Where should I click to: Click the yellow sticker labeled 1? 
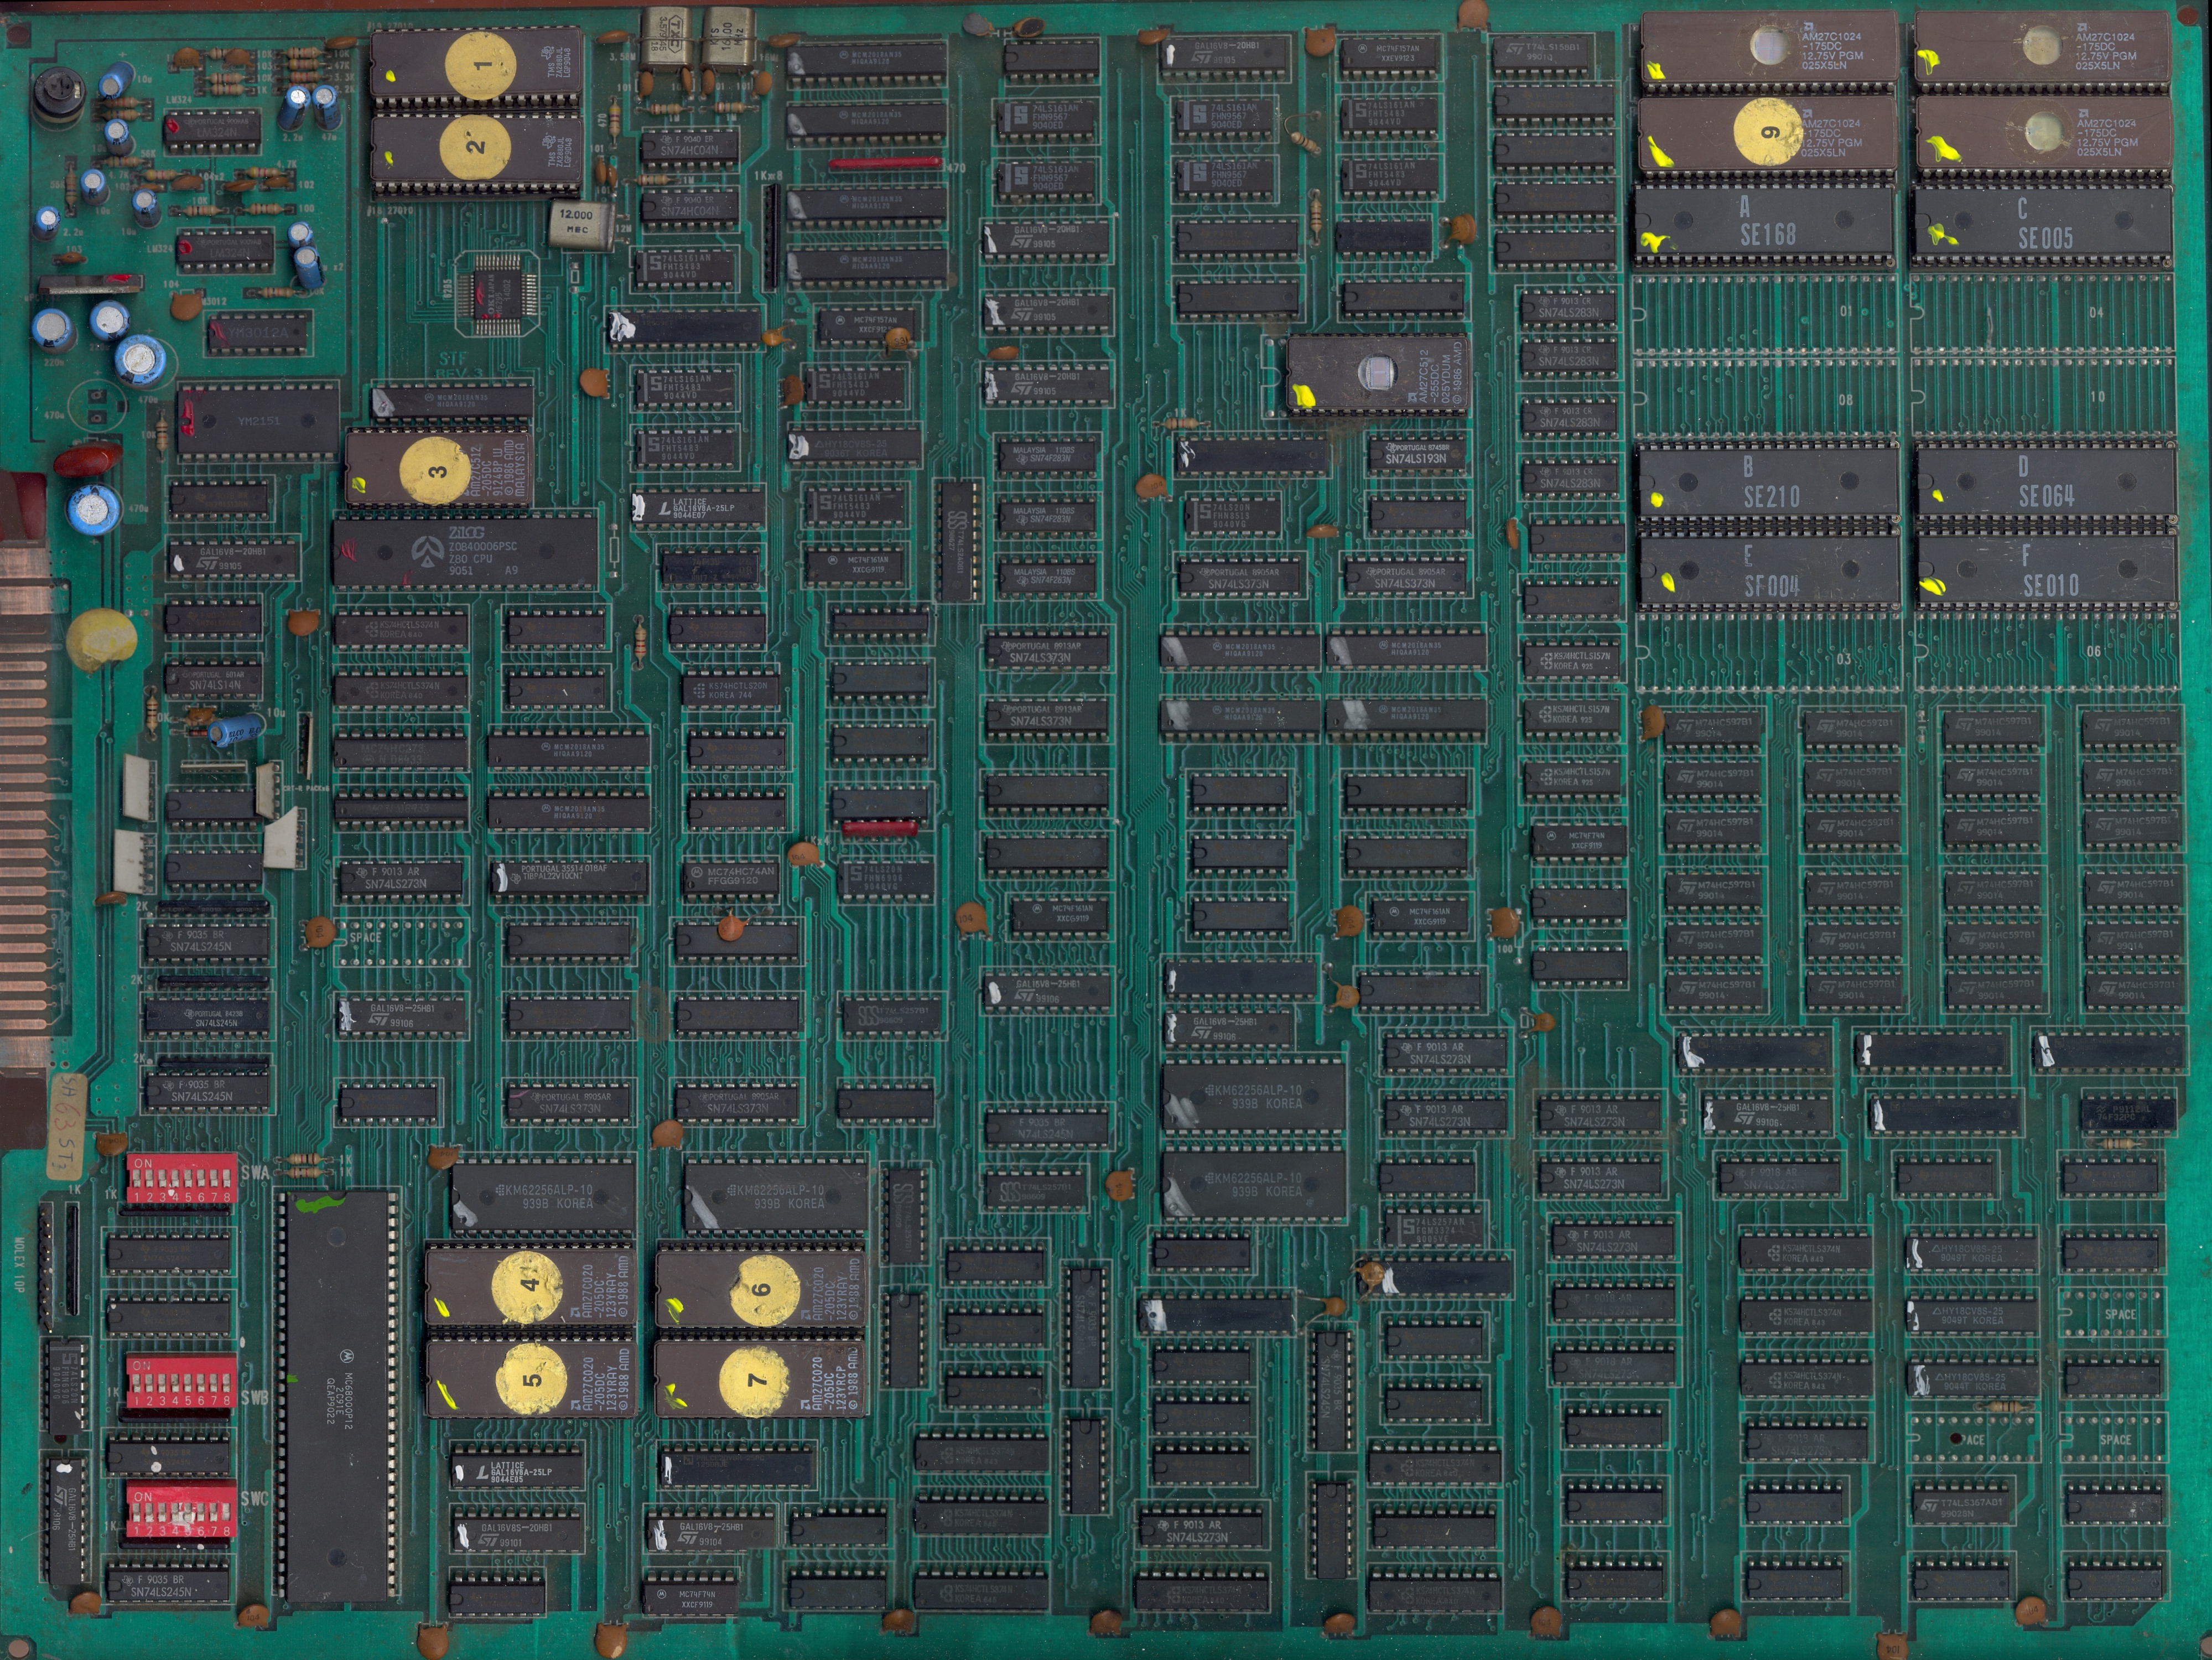[480, 66]
